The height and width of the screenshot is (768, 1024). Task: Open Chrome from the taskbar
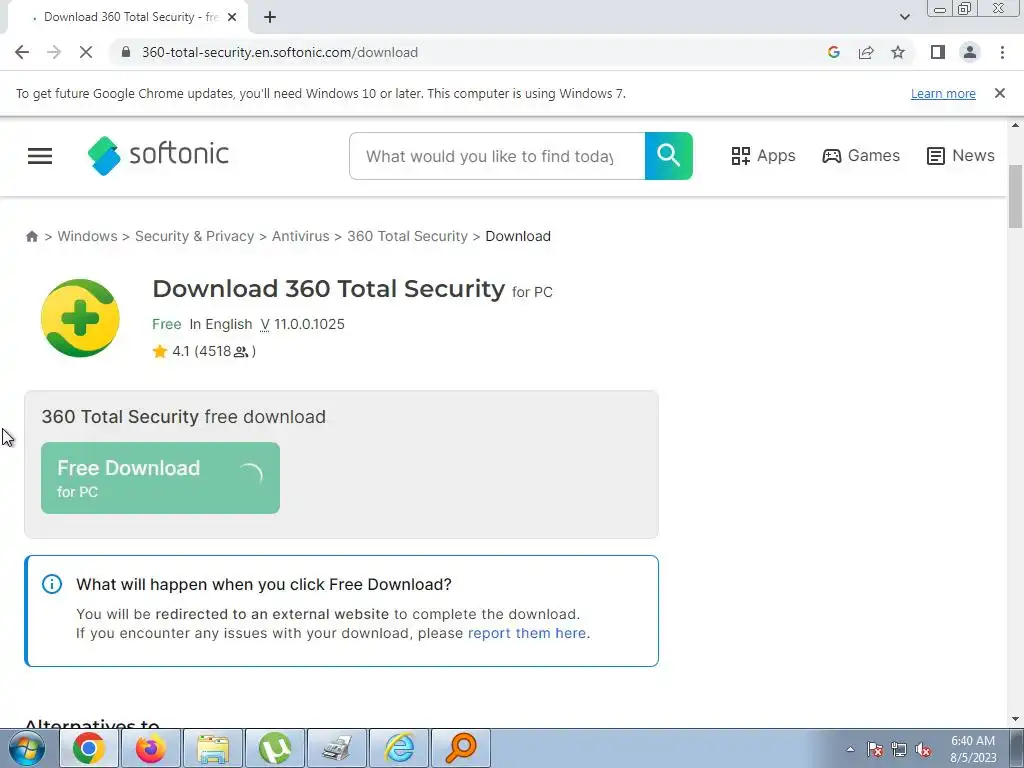pyautogui.click(x=89, y=748)
